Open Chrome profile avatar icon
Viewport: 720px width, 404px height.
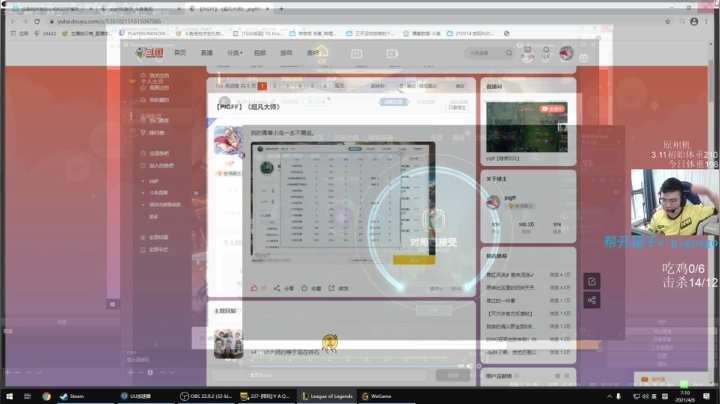(694, 22)
